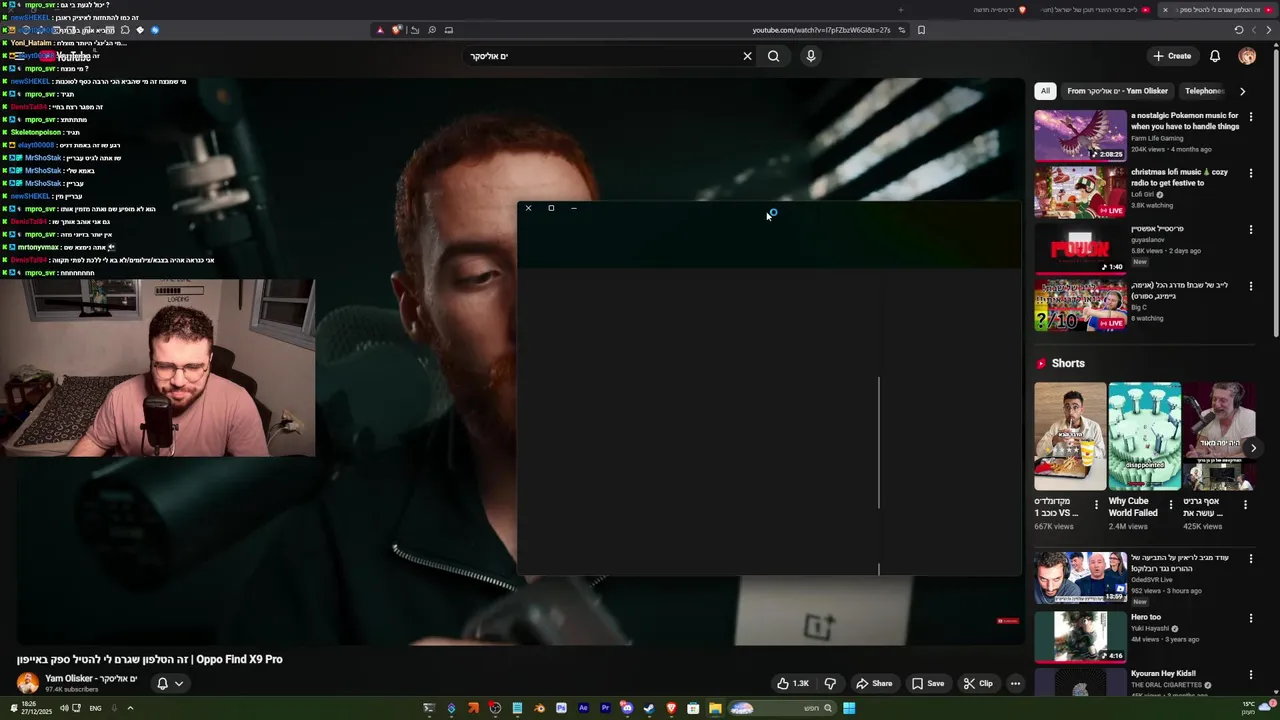
Task: Open Microsoft Store from the taskbar
Action: [x=693, y=708]
